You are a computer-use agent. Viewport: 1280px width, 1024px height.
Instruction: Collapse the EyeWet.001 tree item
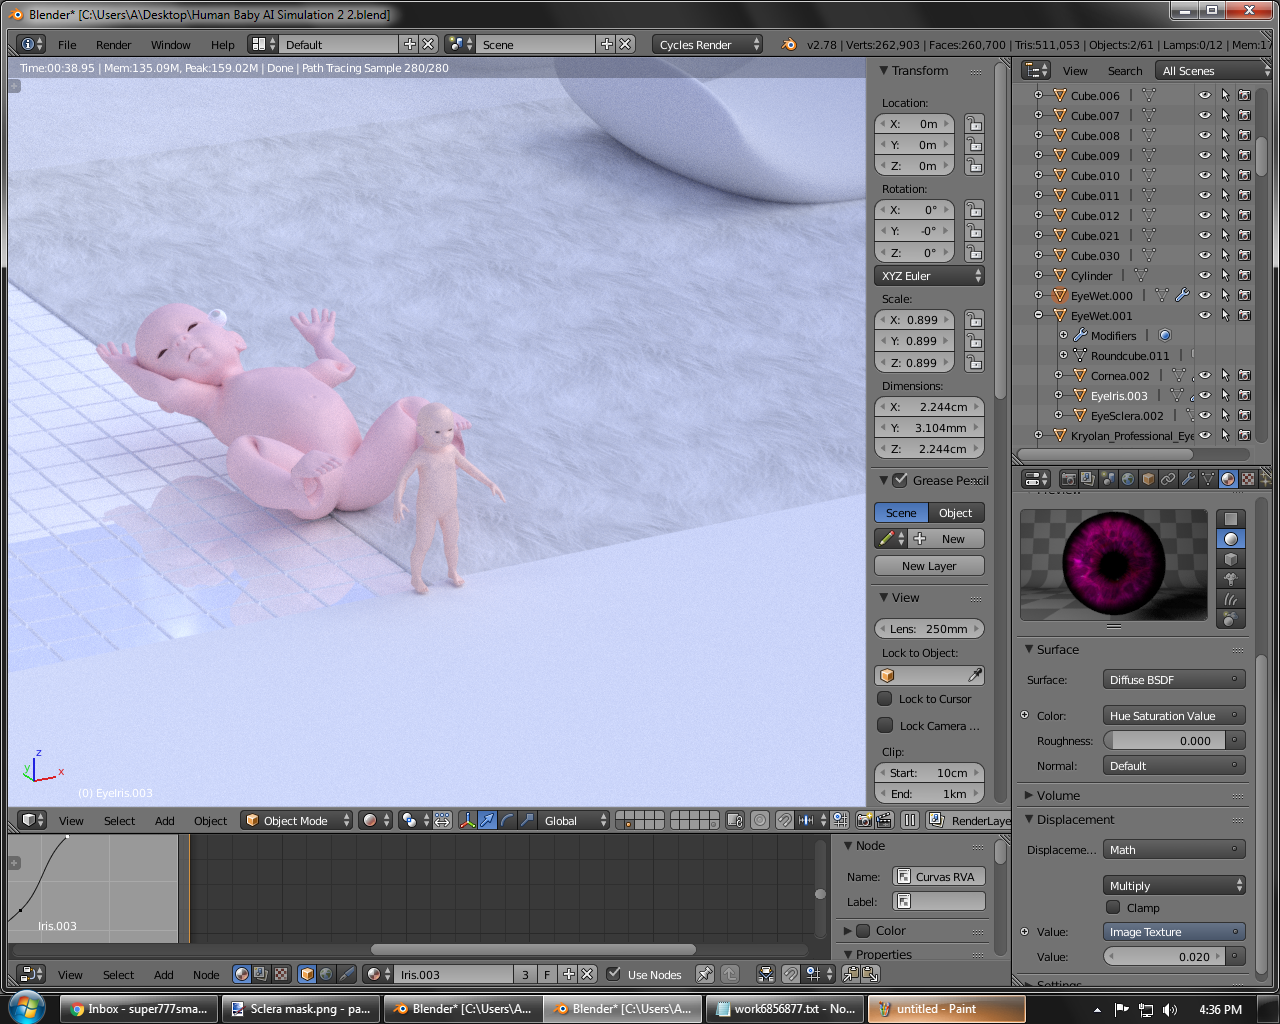(x=1039, y=316)
